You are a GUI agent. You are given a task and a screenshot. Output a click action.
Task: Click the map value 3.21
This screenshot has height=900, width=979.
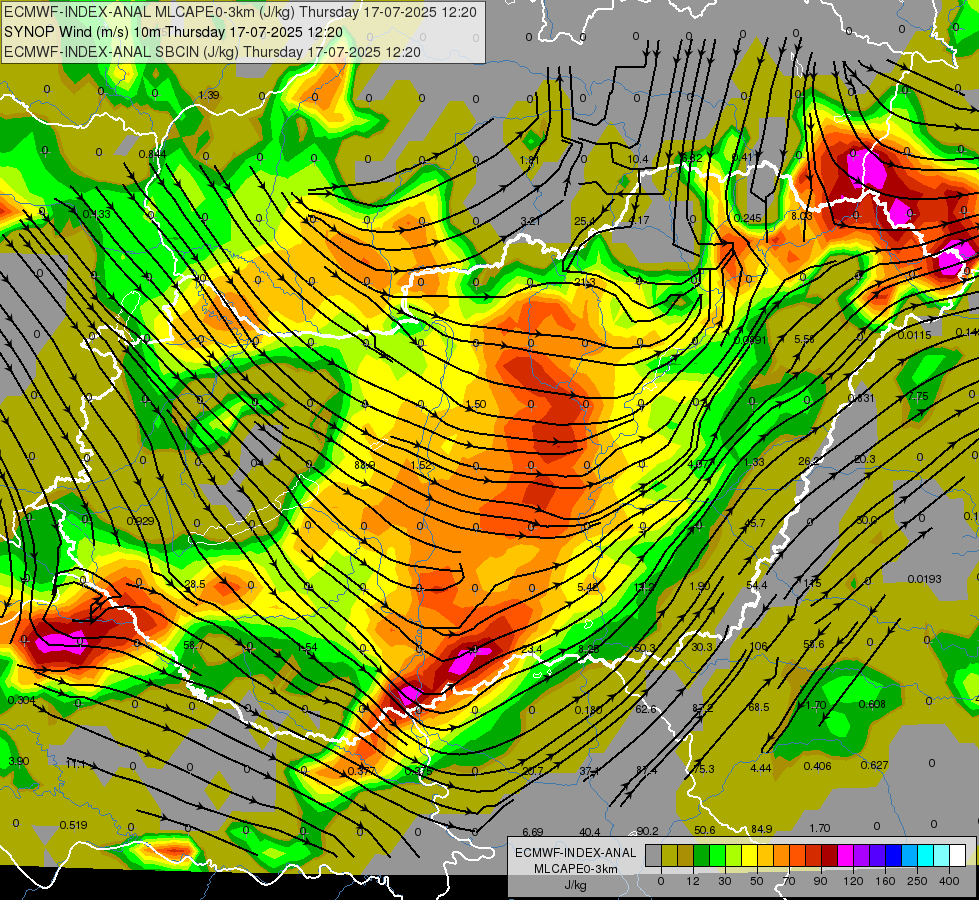530,221
